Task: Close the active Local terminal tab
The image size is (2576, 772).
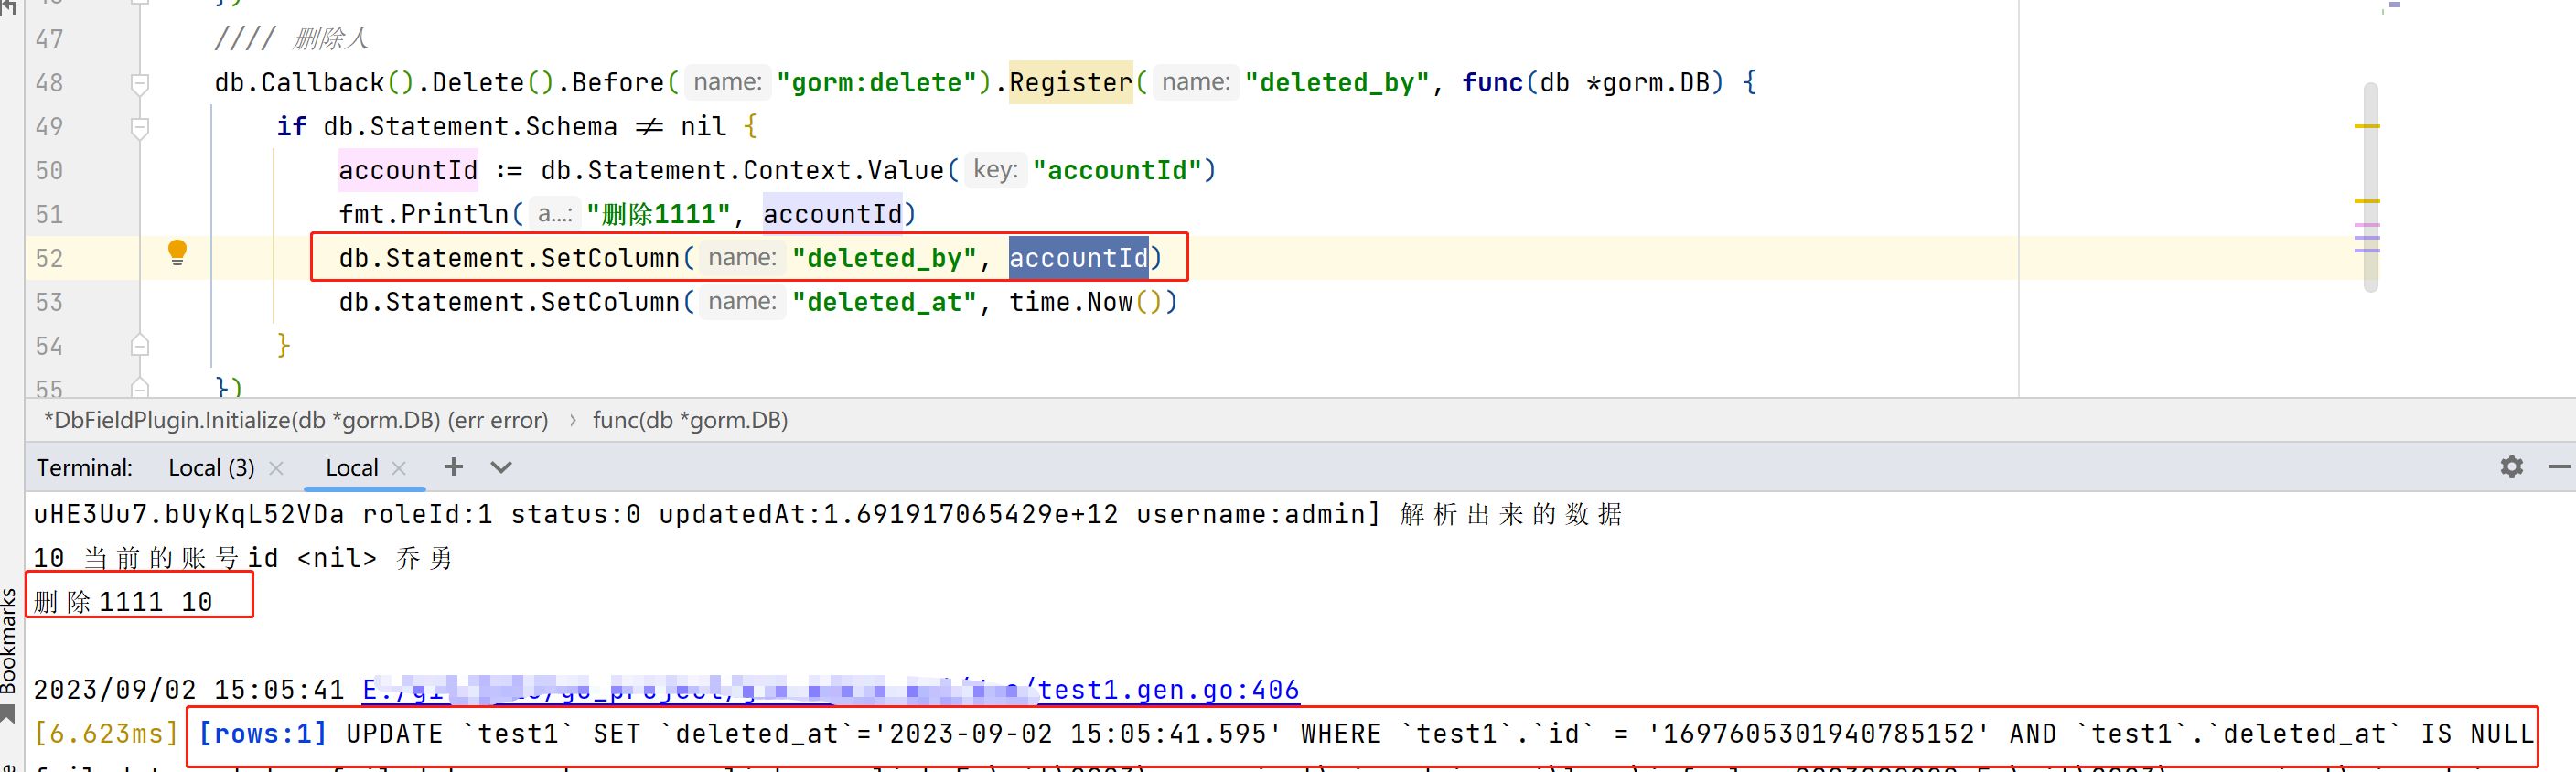Action: pos(399,468)
